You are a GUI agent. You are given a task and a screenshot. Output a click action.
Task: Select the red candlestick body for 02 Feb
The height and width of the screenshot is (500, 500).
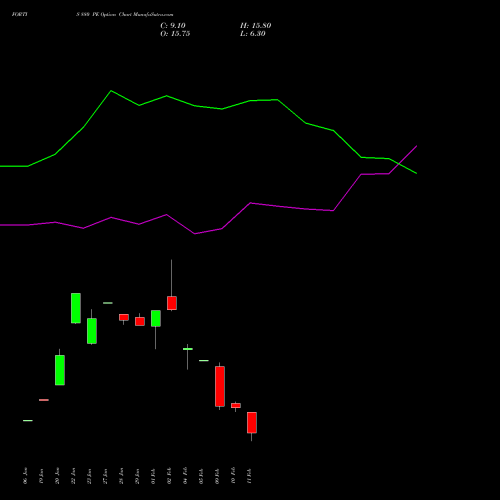click(x=172, y=303)
